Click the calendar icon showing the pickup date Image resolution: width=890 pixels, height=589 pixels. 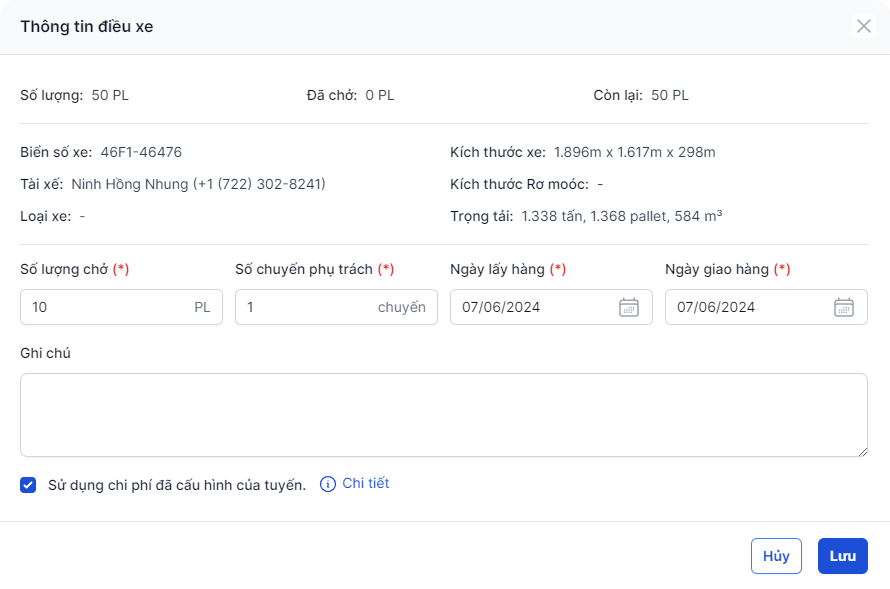click(628, 307)
